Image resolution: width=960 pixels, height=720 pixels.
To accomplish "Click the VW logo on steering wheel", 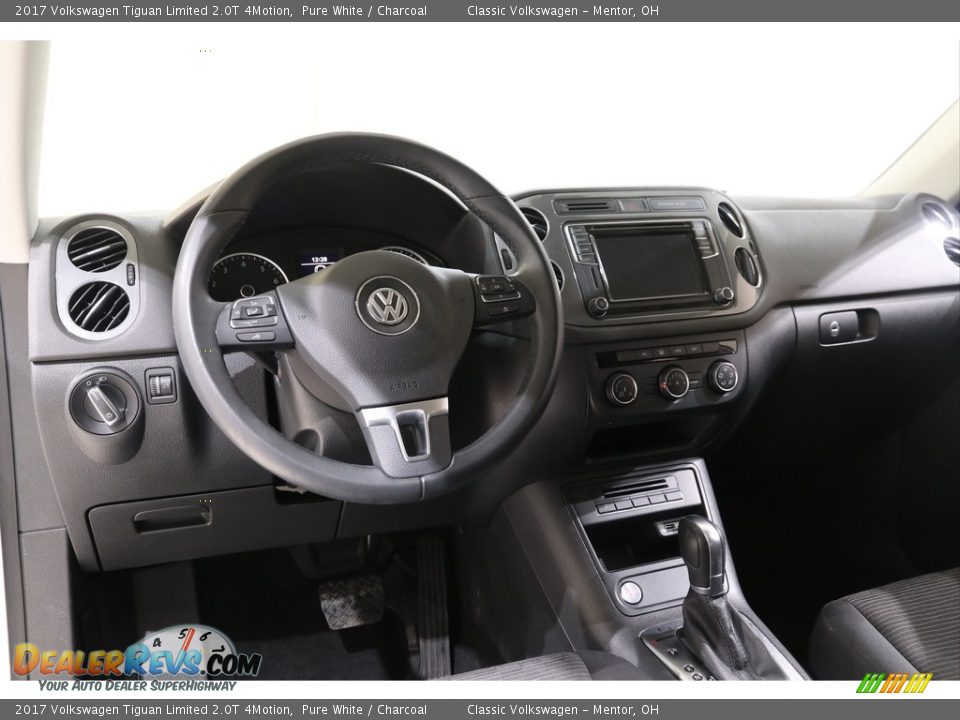I will pyautogui.click(x=387, y=305).
